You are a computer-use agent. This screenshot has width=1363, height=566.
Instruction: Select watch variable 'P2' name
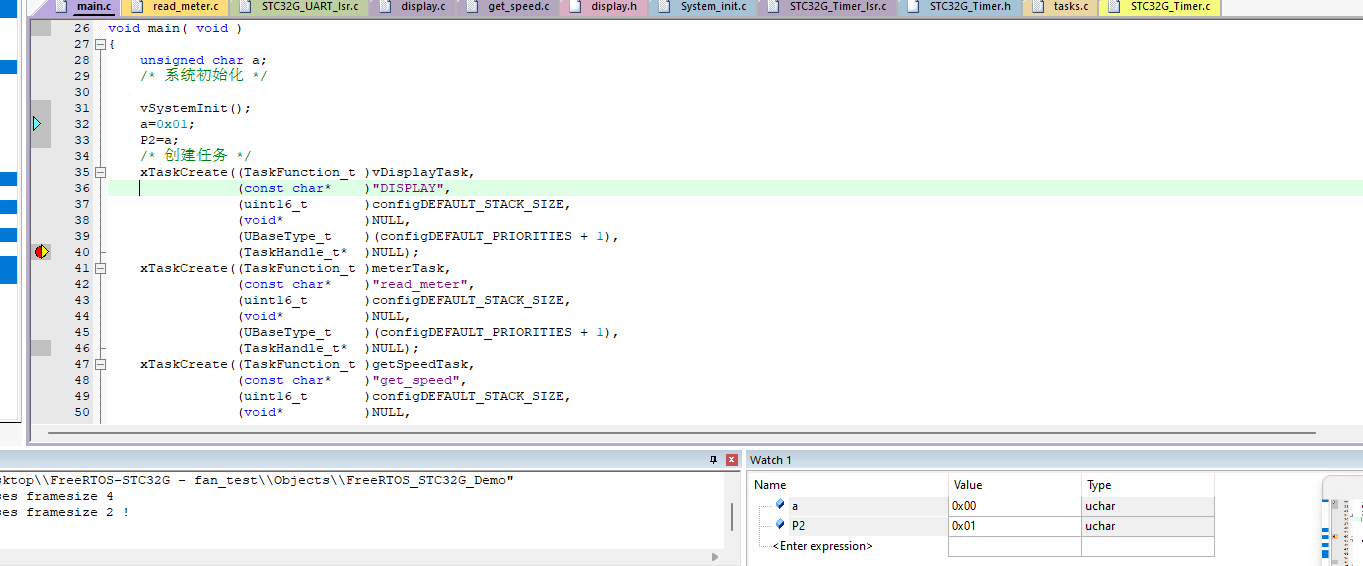(x=798, y=525)
